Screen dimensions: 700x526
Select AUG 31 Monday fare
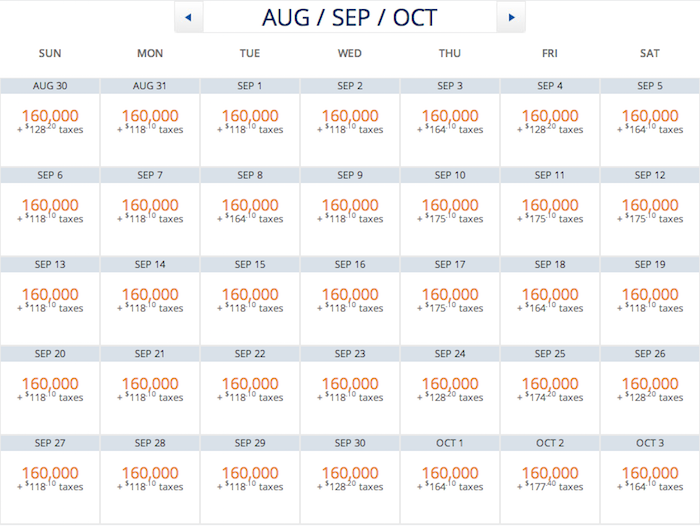coord(150,122)
